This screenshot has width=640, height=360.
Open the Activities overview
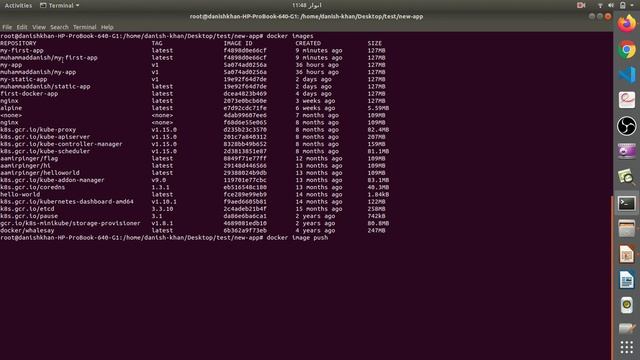(18, 5)
